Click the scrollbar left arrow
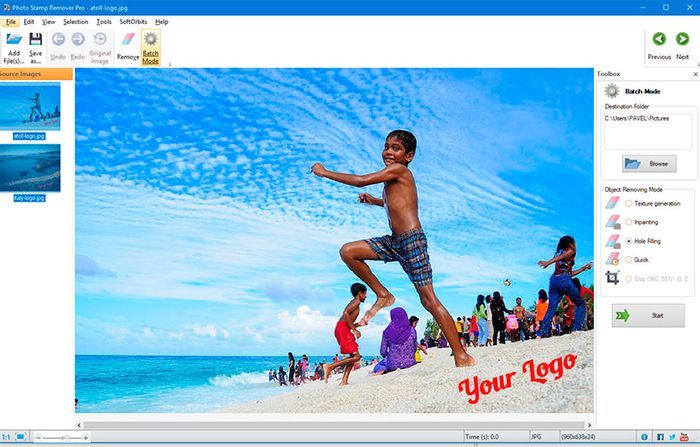Screen dimensions: 700x447 pyautogui.click(x=79, y=425)
